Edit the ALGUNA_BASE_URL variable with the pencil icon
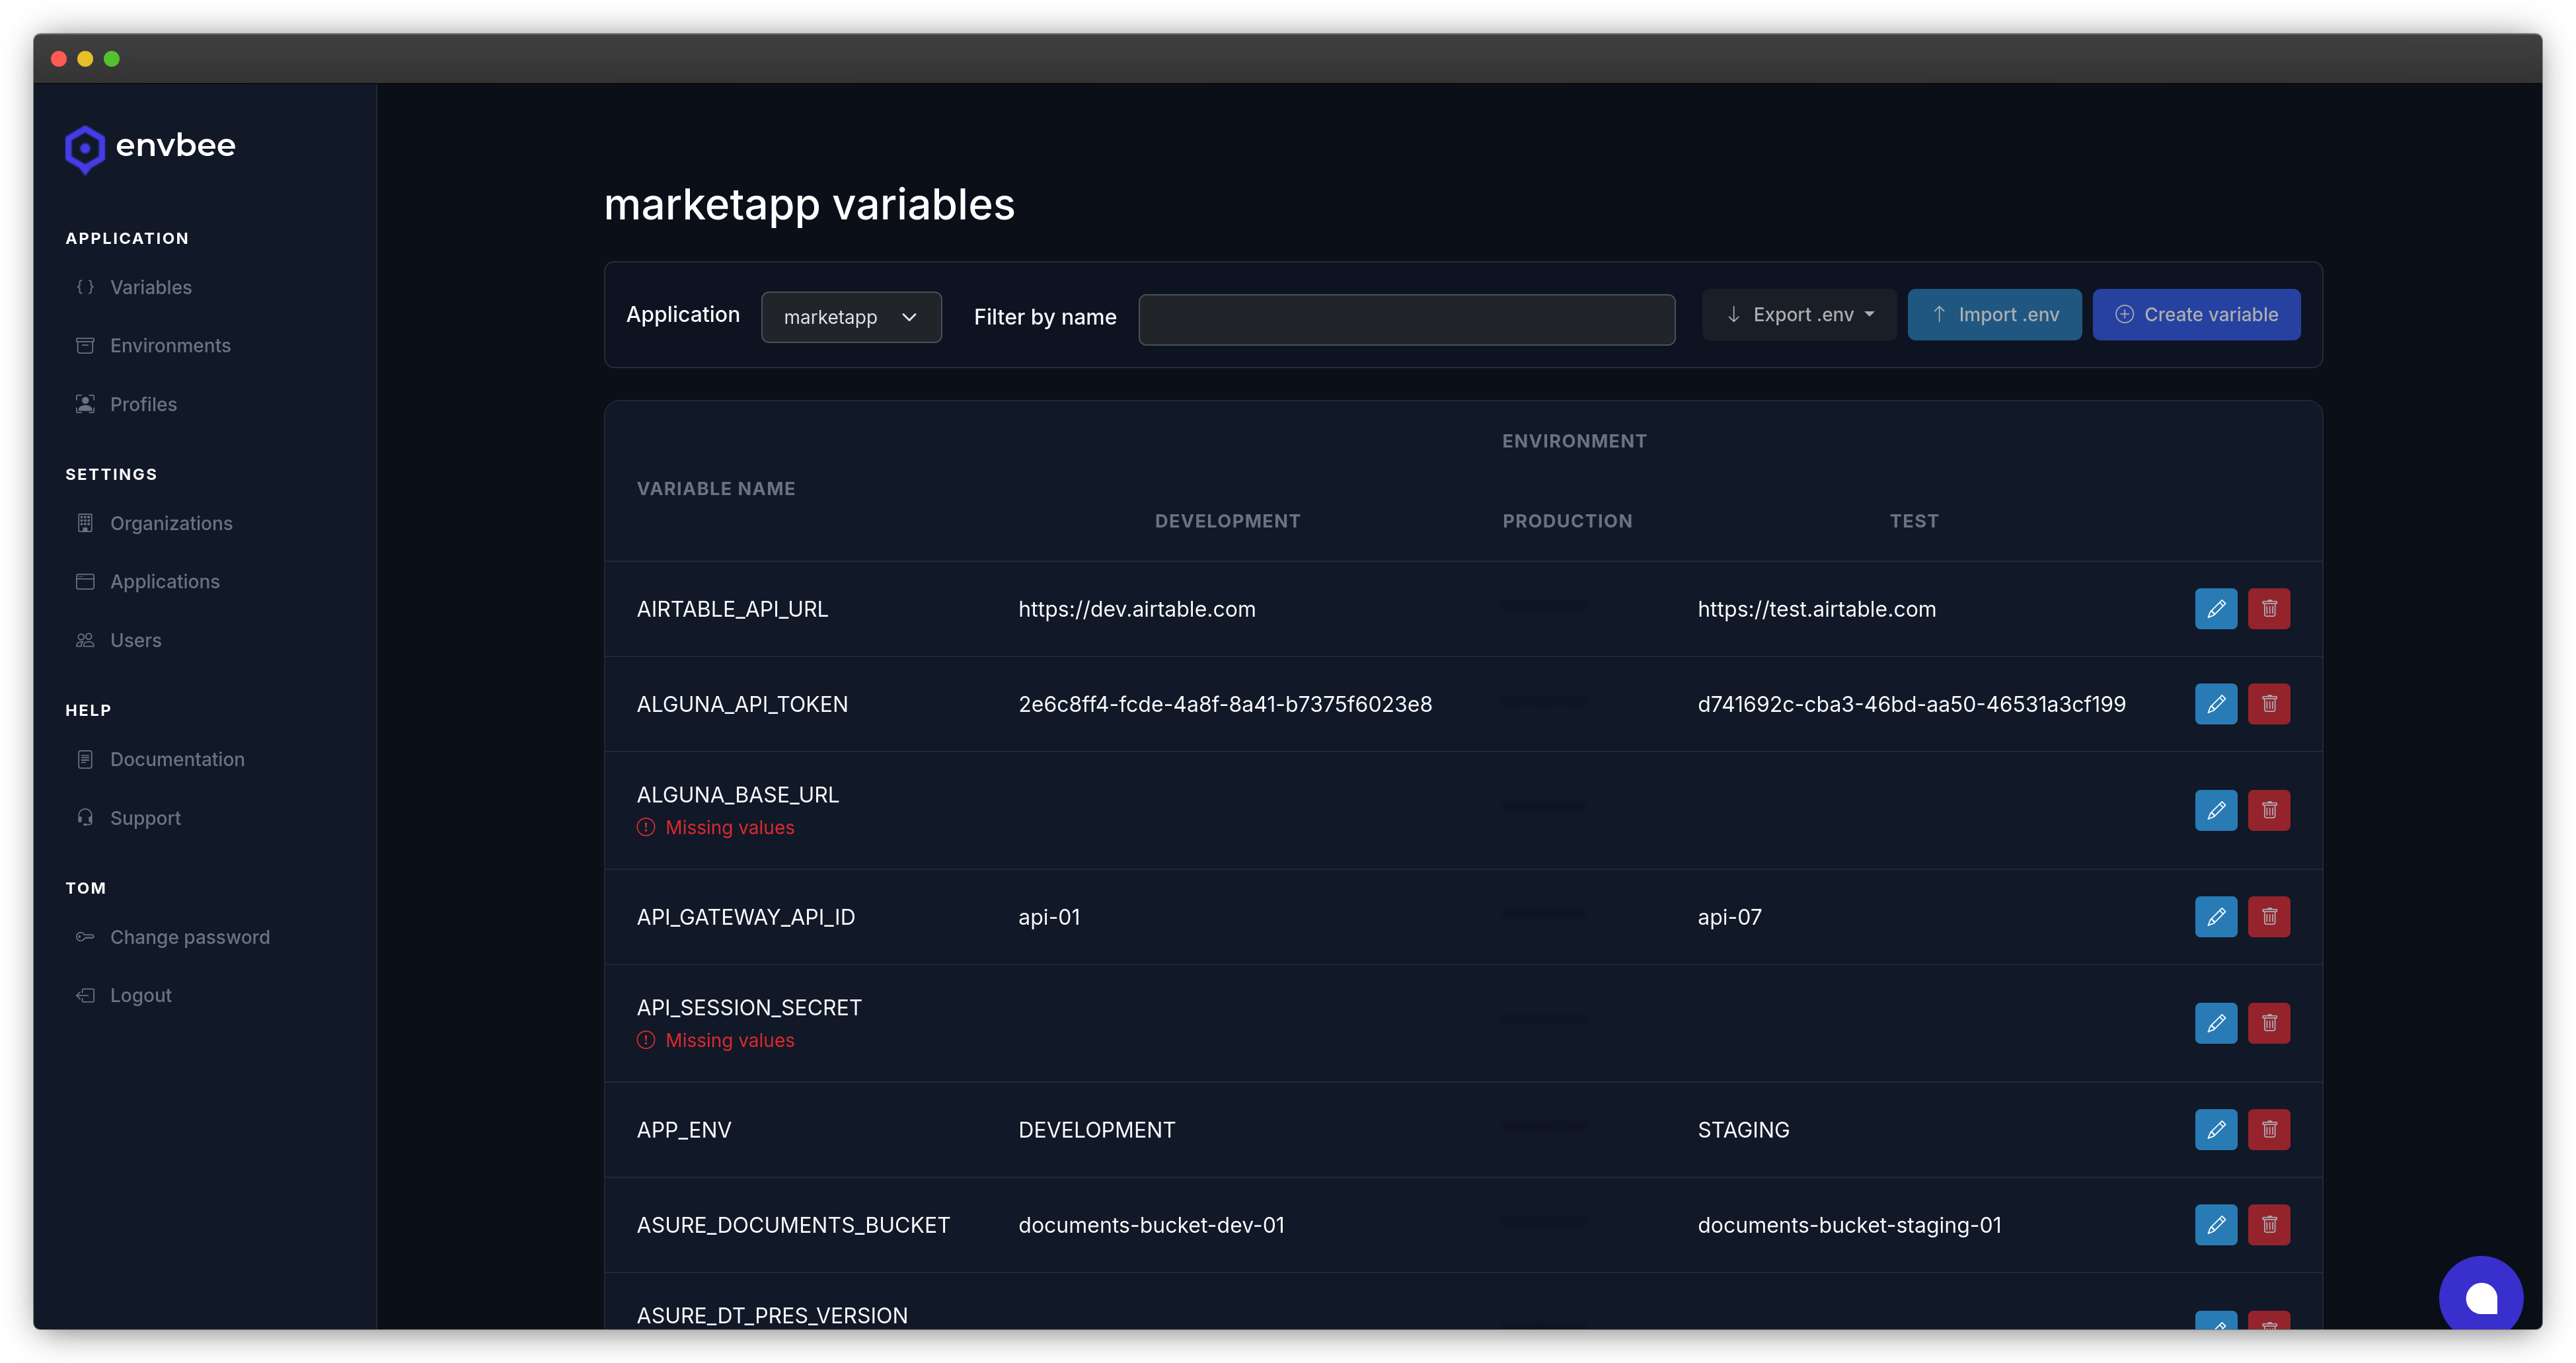 pyautogui.click(x=2215, y=810)
